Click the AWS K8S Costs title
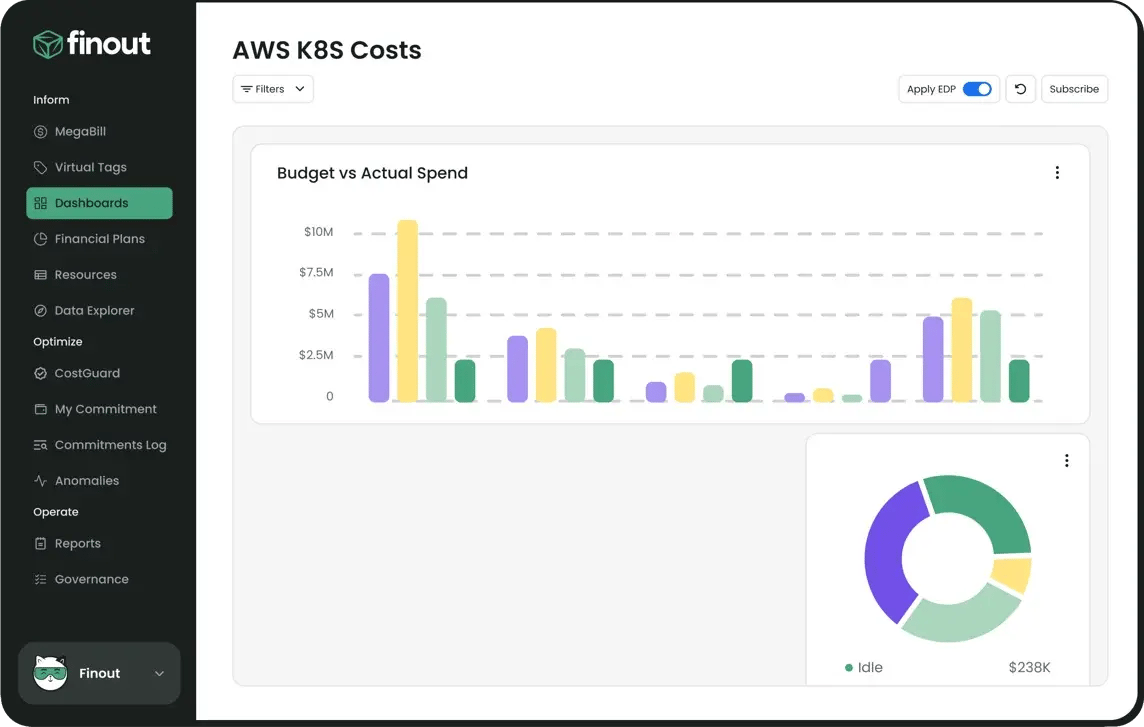The width and height of the screenshot is (1144, 727). (327, 50)
